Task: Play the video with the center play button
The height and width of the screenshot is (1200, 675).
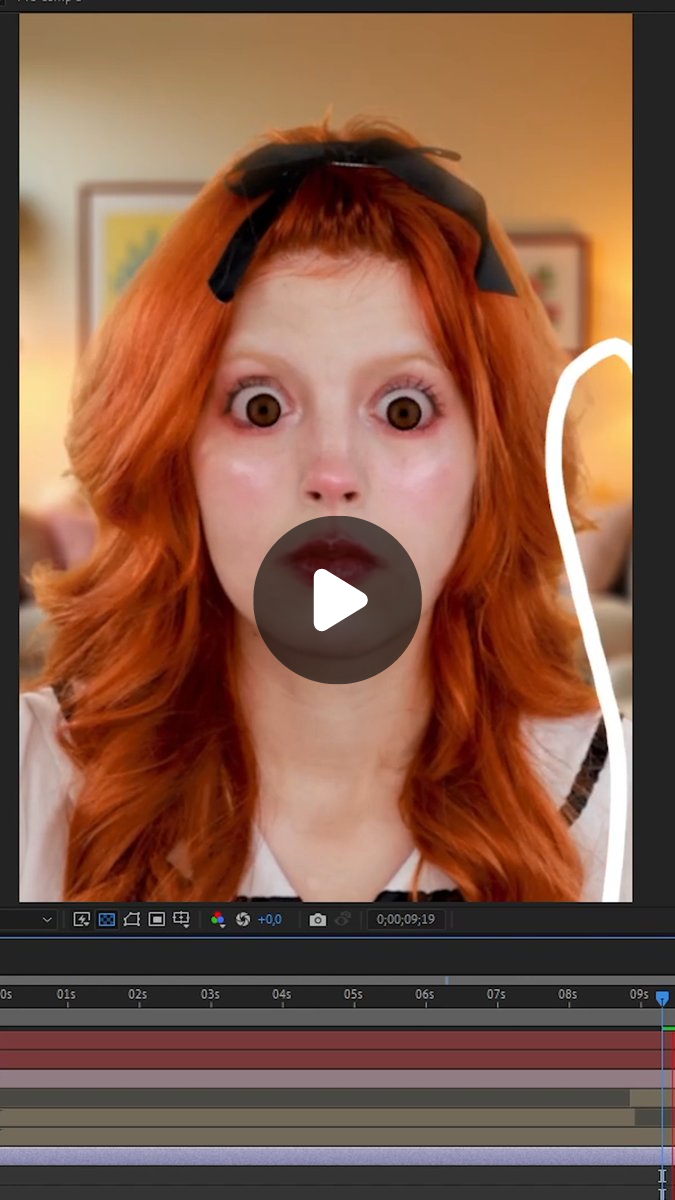Action: [337, 600]
